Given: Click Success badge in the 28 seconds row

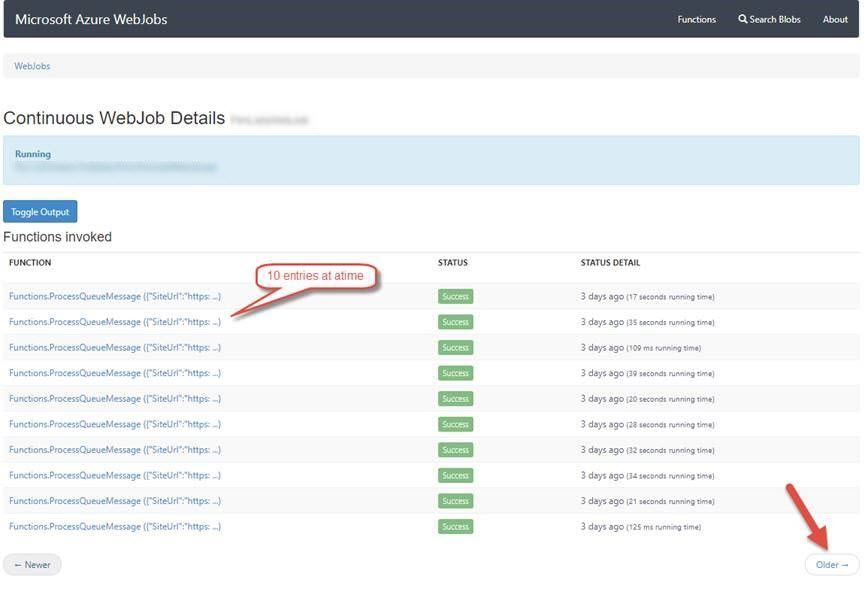Looking at the screenshot, I should coord(455,424).
